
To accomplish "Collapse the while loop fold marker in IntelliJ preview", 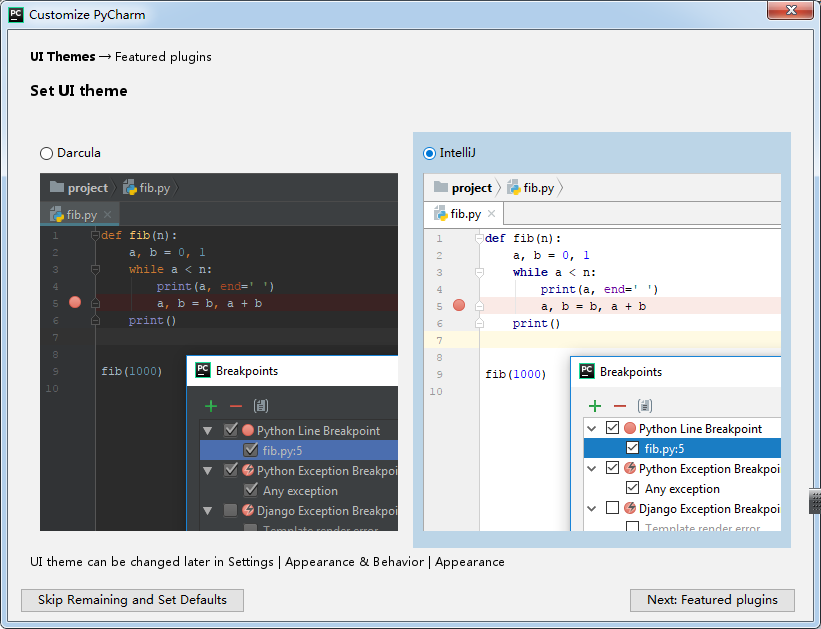I will pyautogui.click(x=479, y=273).
